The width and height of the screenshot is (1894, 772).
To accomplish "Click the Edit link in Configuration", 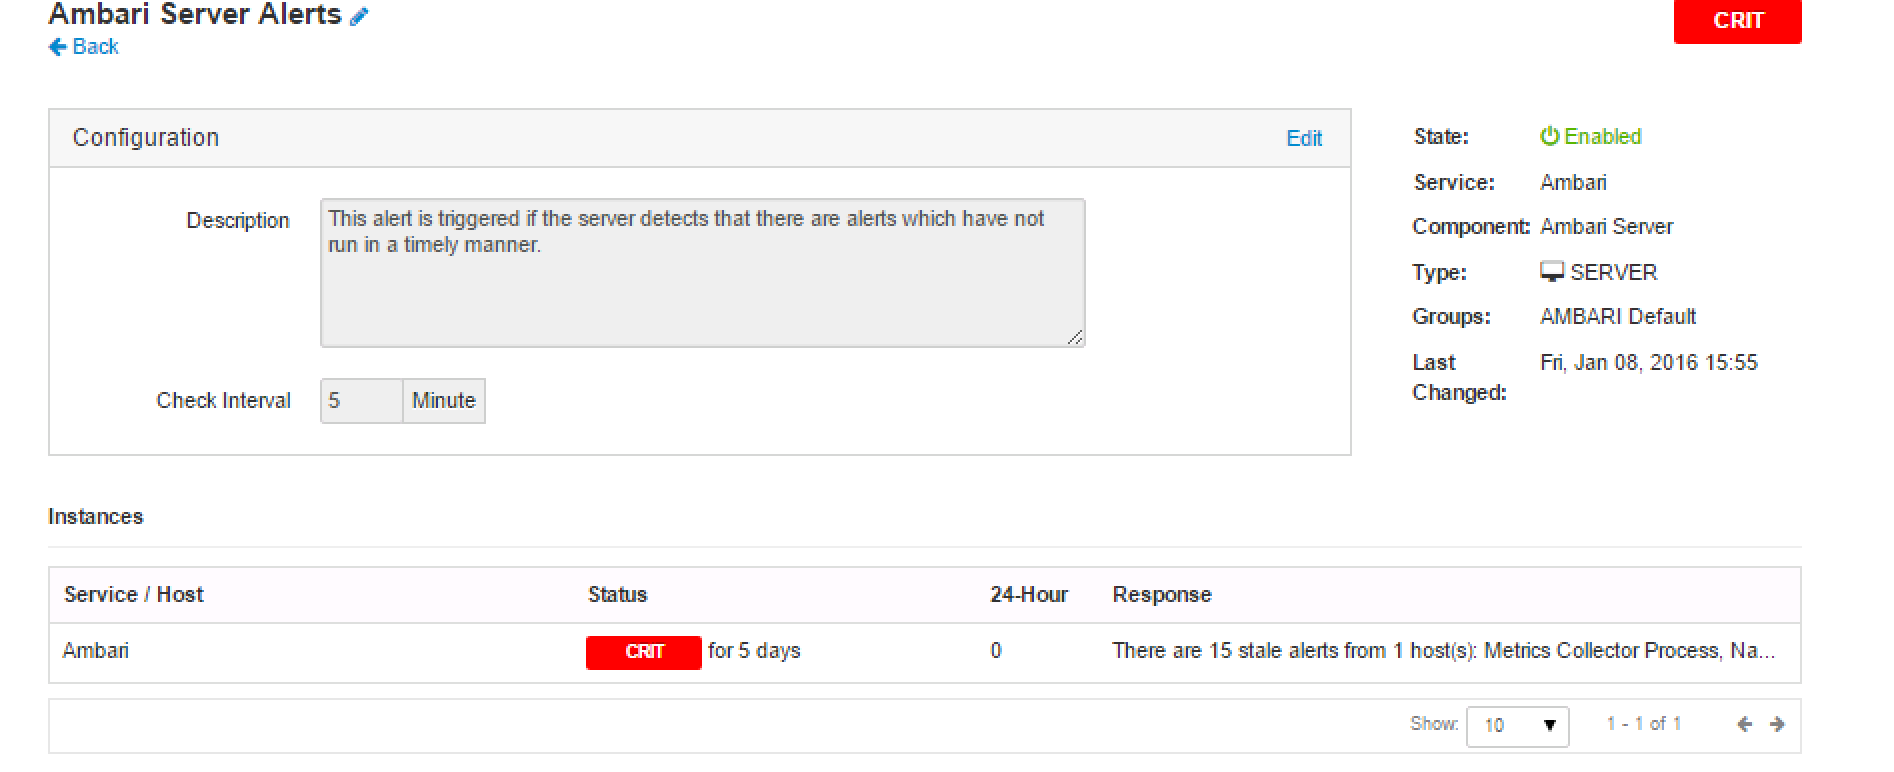I will click(x=1303, y=138).
